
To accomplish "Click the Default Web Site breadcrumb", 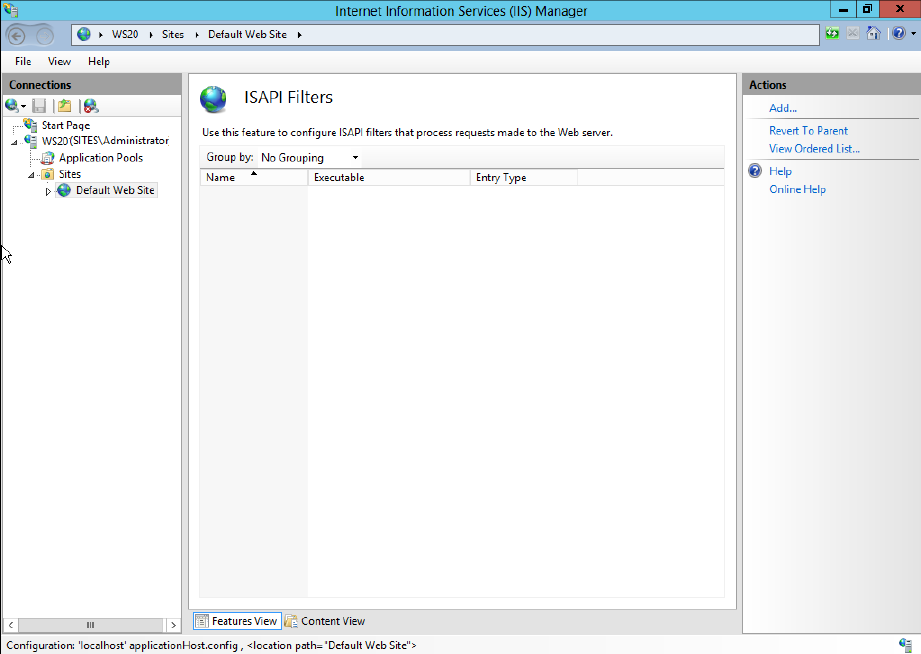I will pos(247,34).
